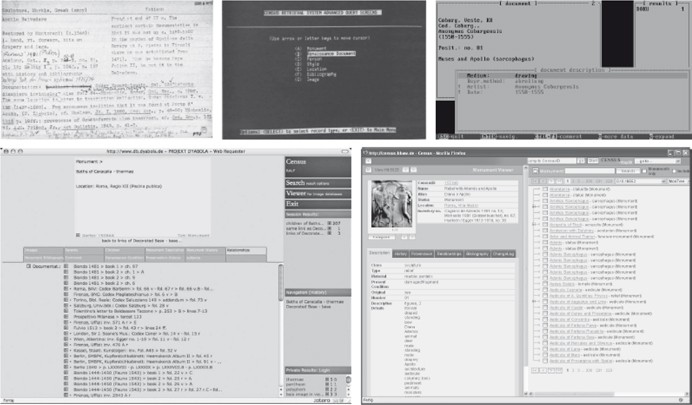Open Viewer for image databases

[318, 194]
